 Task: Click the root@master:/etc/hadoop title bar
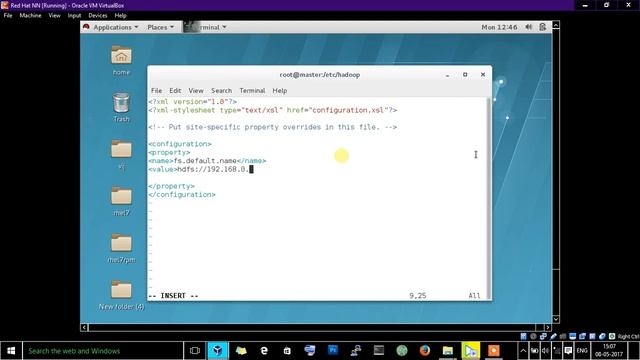click(320, 75)
